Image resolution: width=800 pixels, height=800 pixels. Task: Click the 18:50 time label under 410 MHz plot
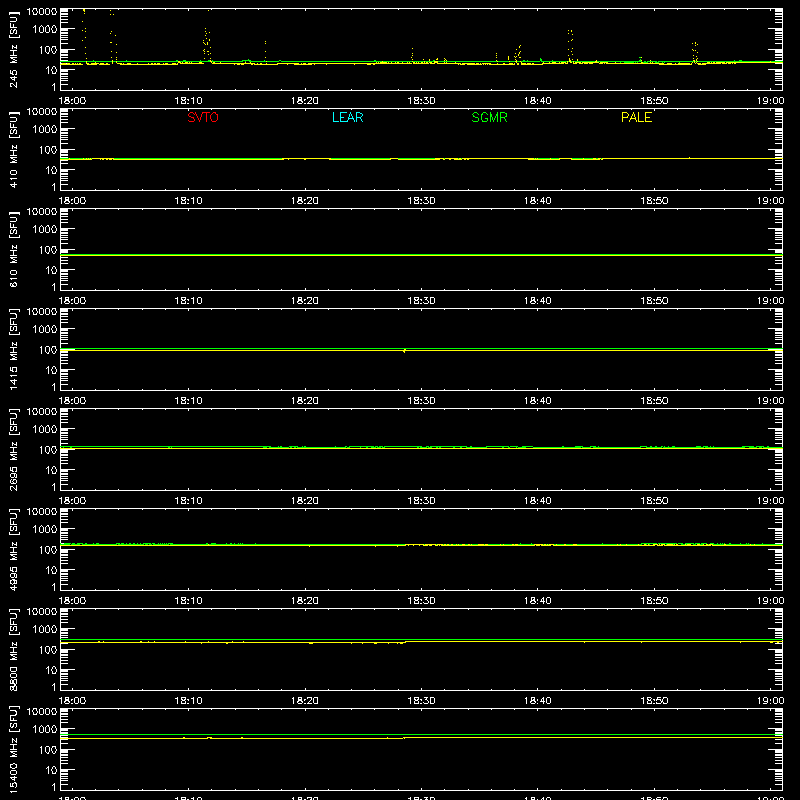654,201
